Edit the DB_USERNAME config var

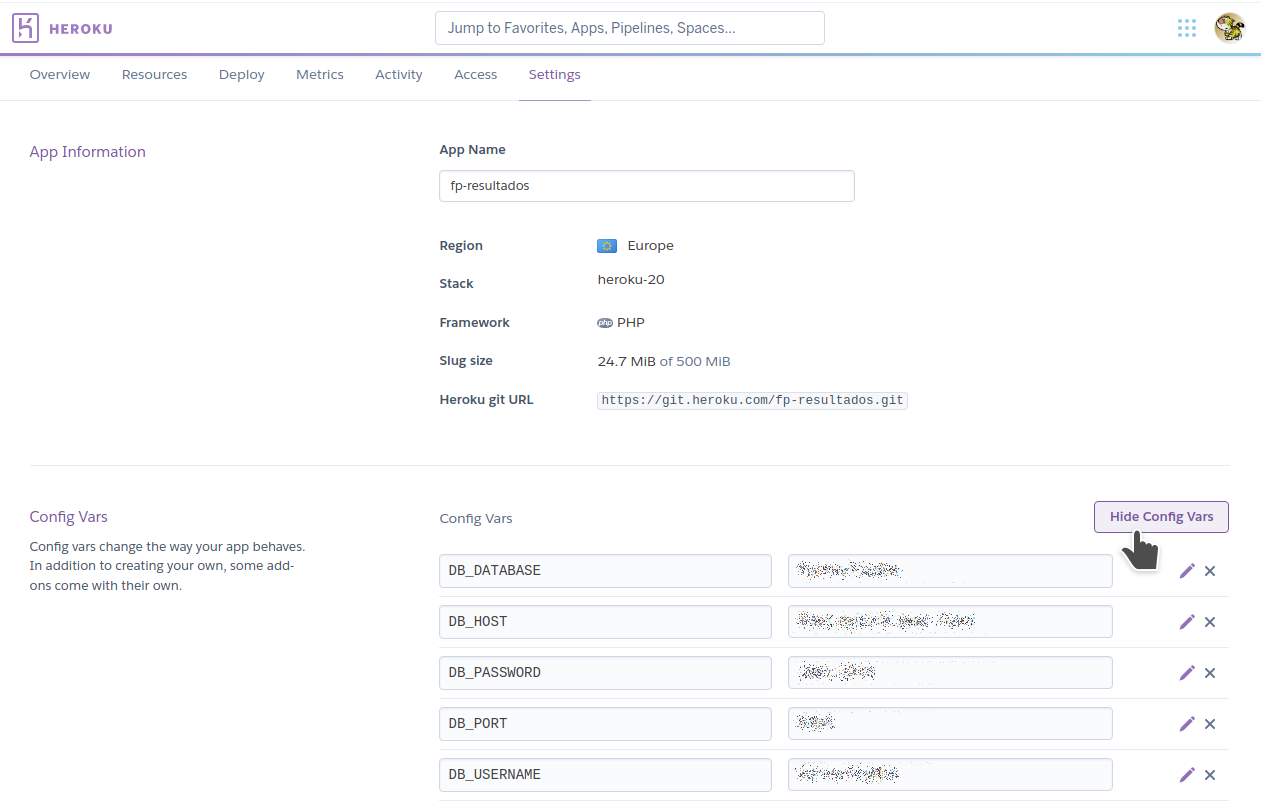tap(1187, 775)
